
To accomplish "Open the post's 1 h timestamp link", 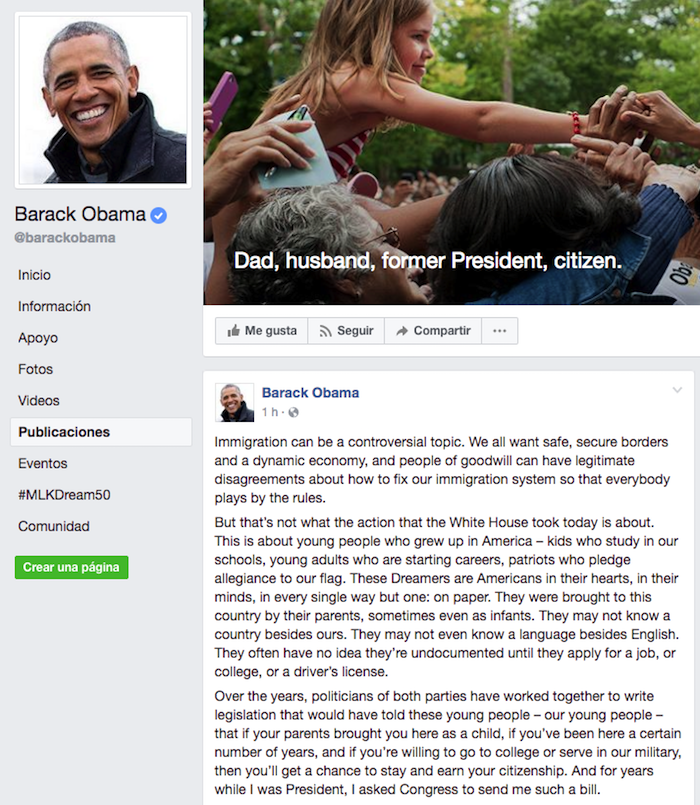I will (270, 412).
